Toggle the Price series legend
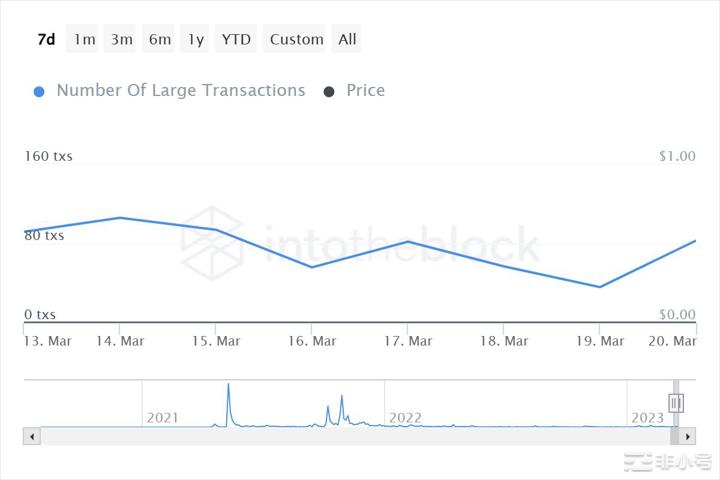The image size is (720, 480). coord(365,90)
